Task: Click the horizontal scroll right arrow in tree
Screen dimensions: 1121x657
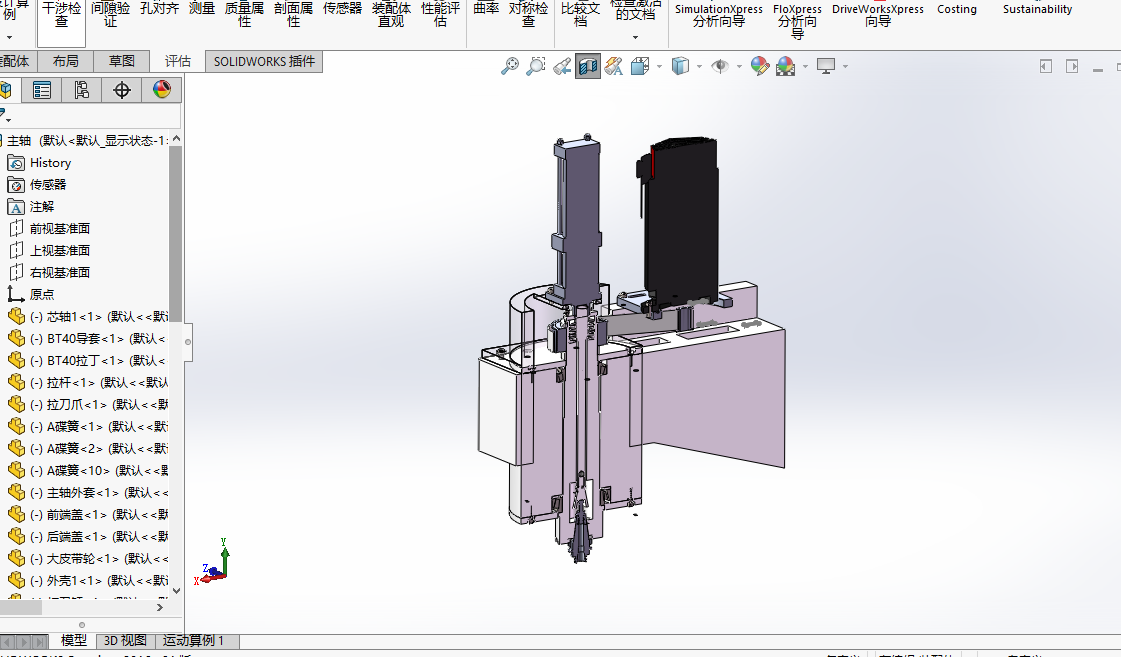Action: [x=160, y=607]
